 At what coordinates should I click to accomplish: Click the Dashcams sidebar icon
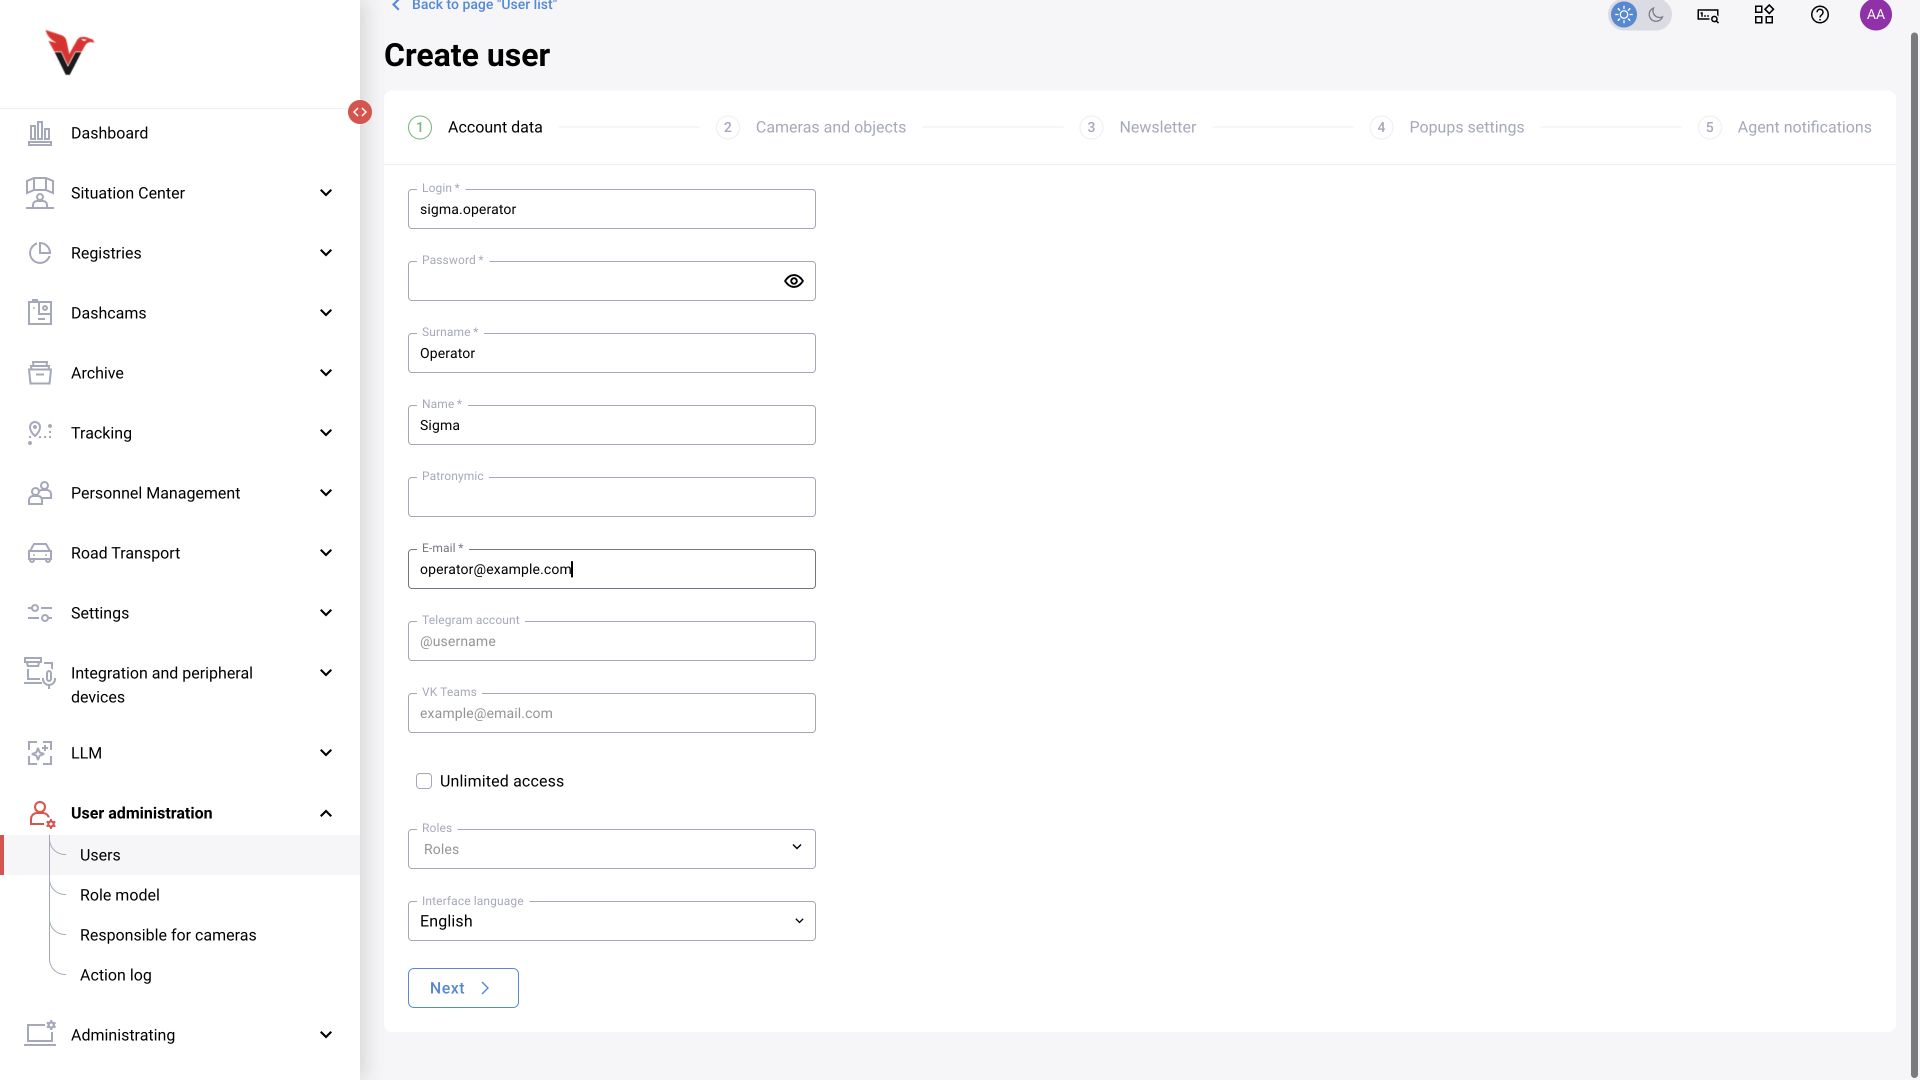(40, 313)
